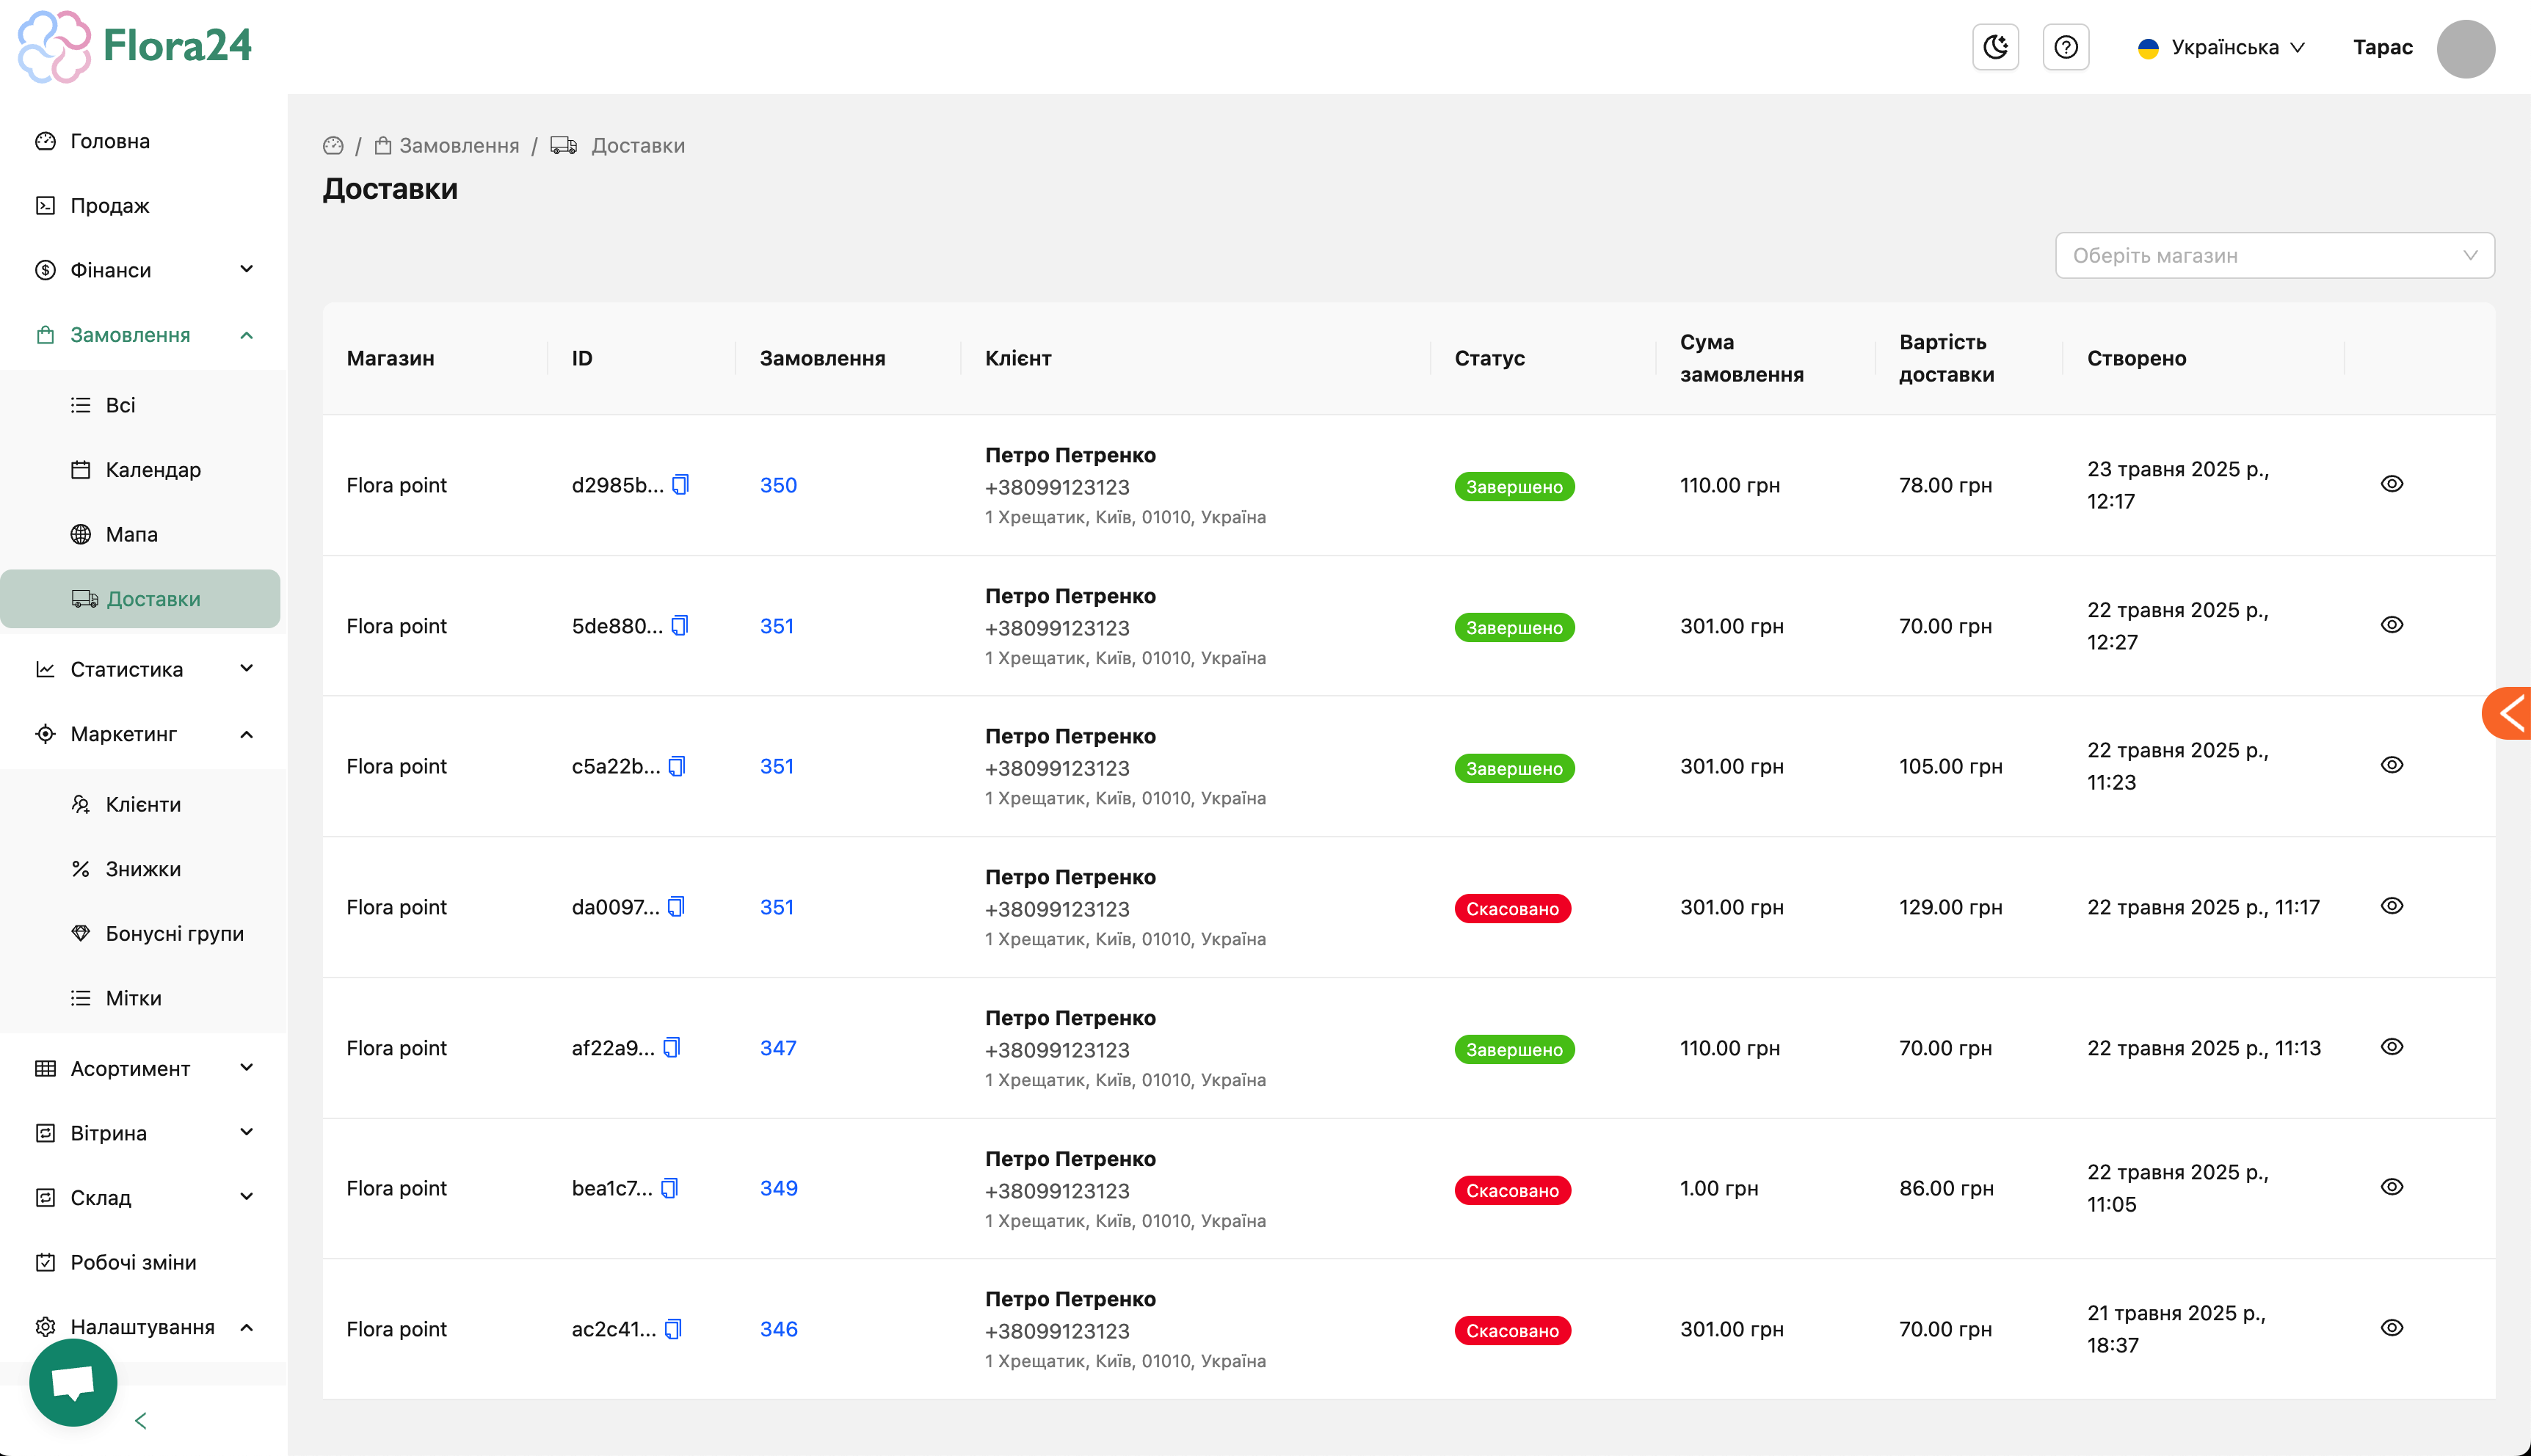Screen dimensions: 2531x1456
Task: Open Всі orders list
Action: click(120, 405)
